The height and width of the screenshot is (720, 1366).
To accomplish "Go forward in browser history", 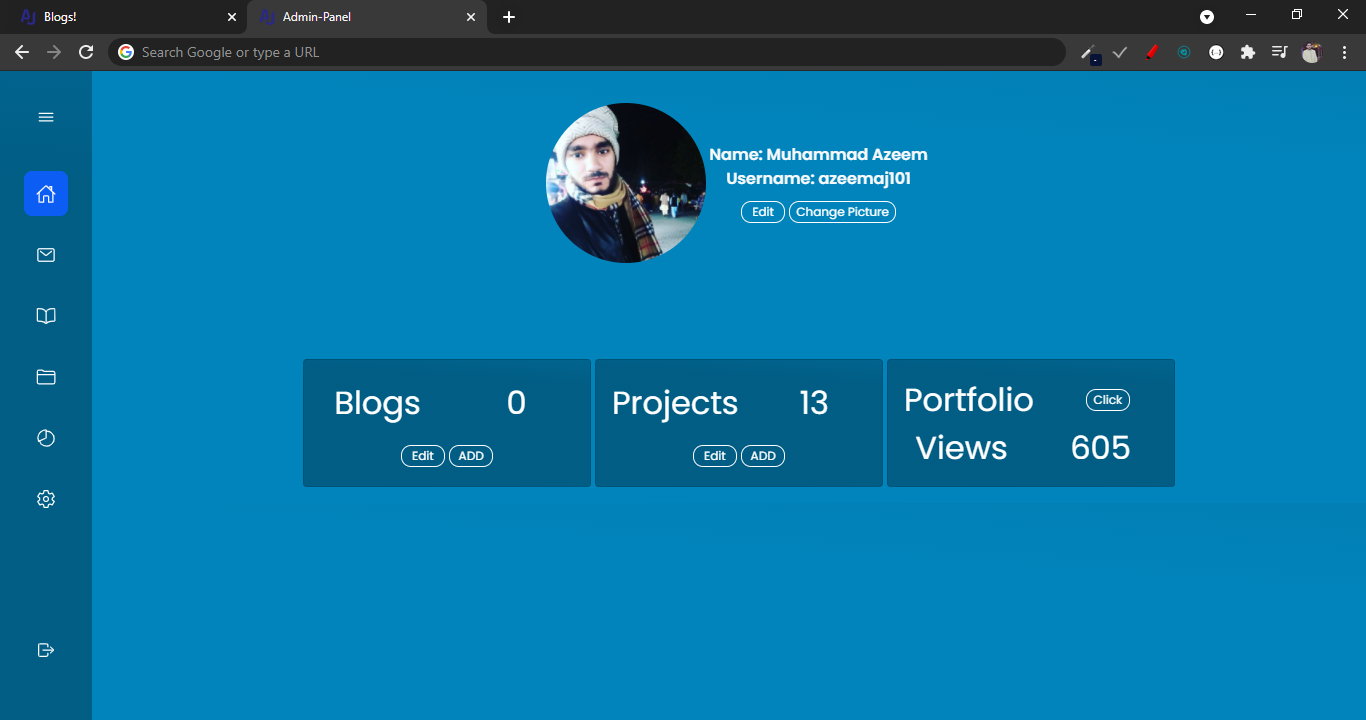I will [54, 52].
